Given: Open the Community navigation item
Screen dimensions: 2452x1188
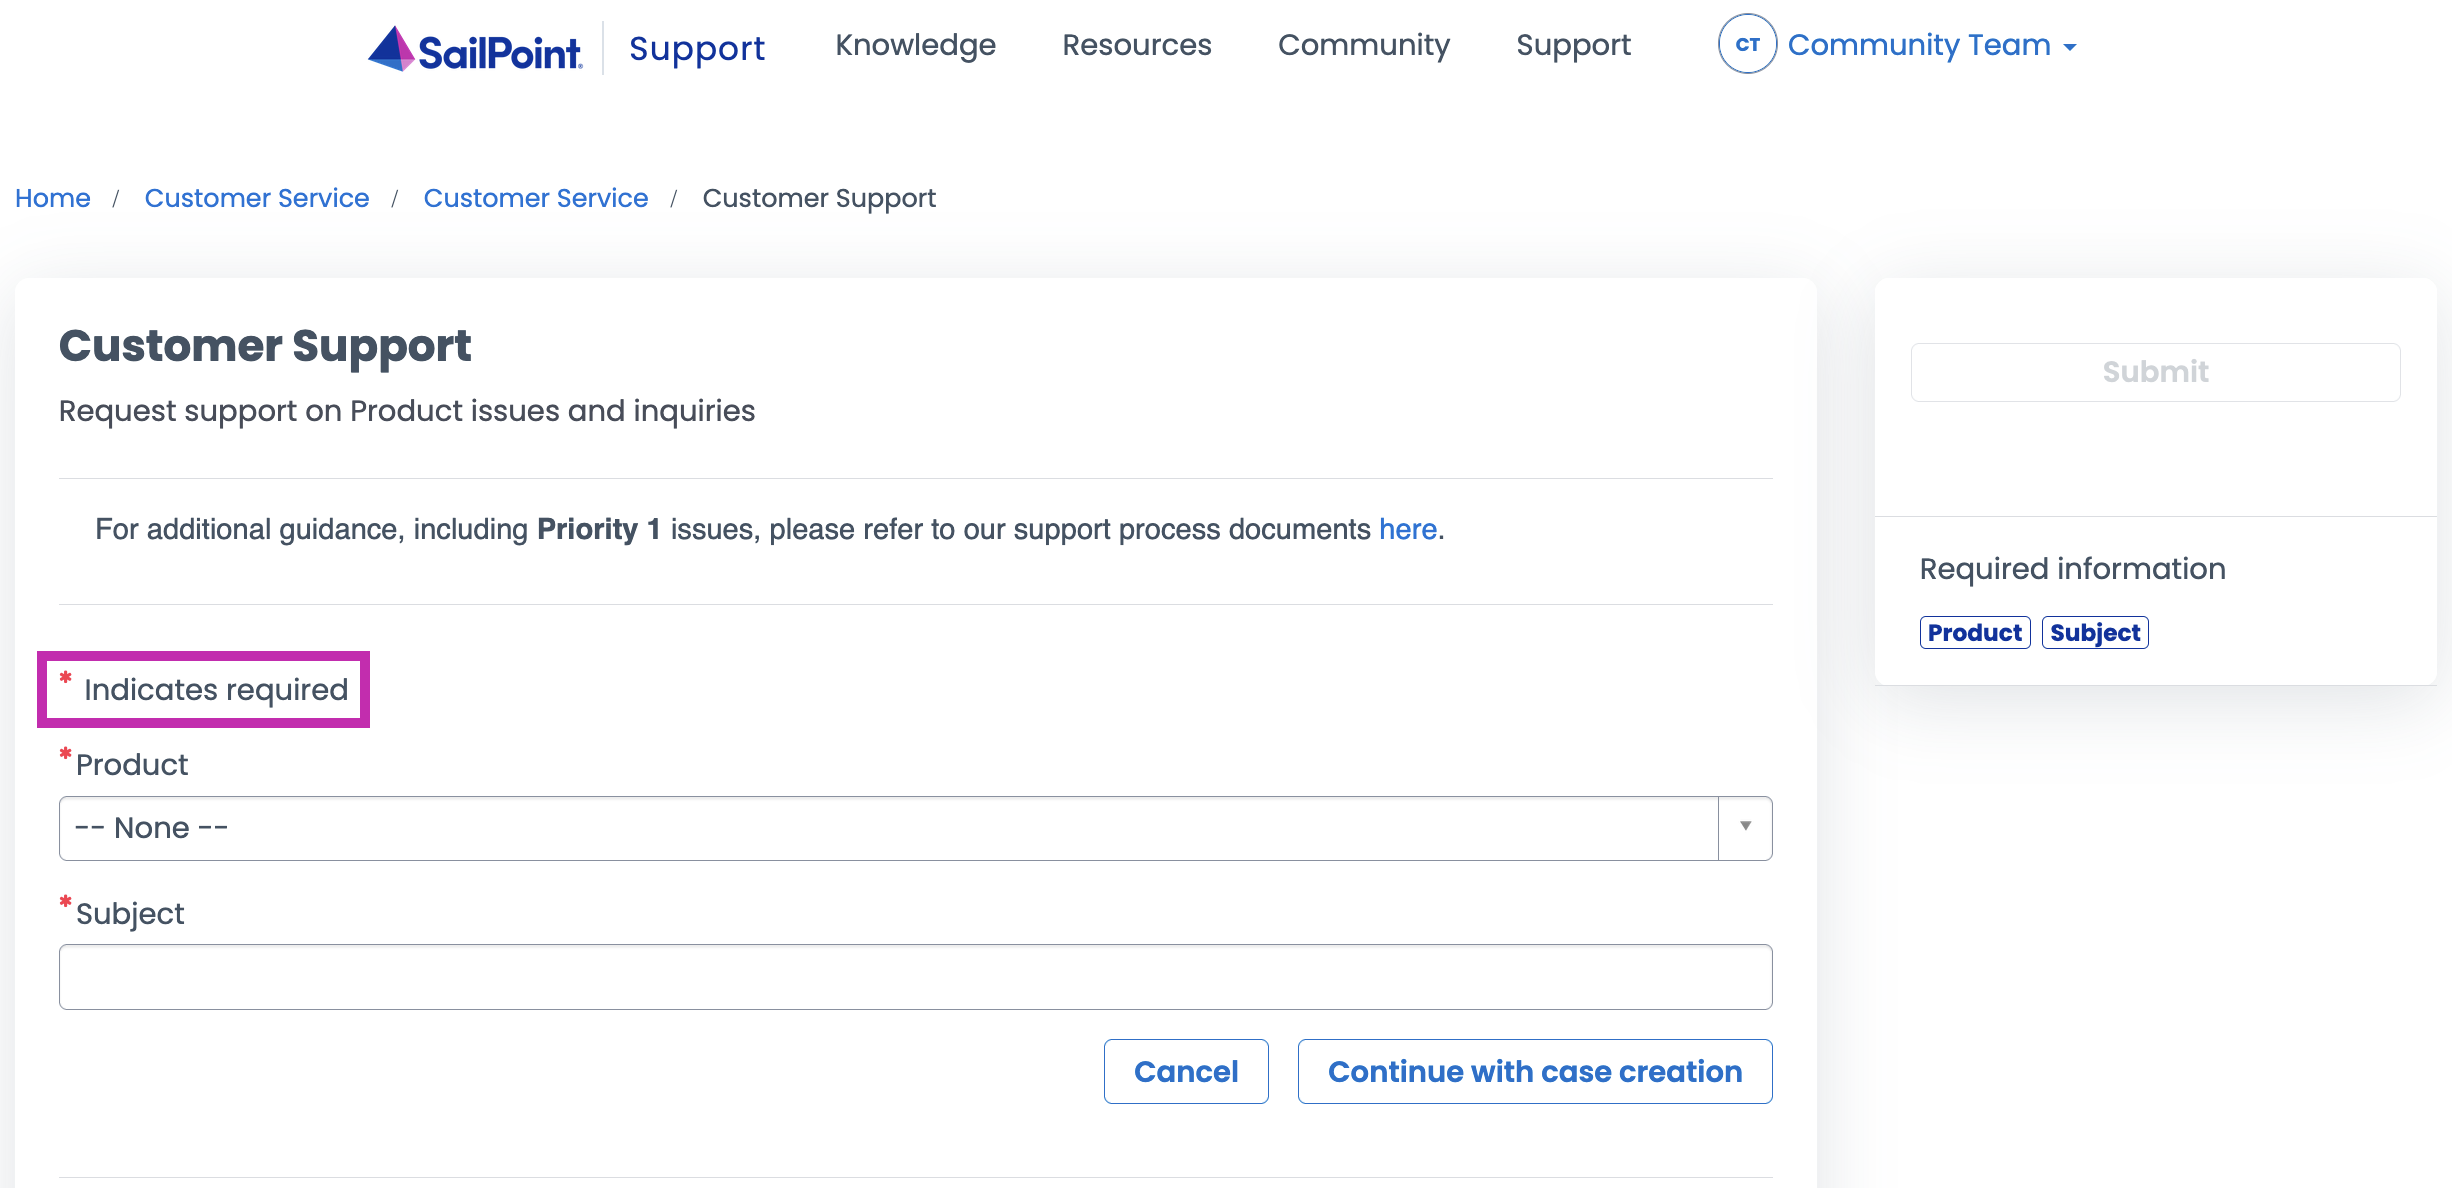Looking at the screenshot, I should [x=1364, y=45].
